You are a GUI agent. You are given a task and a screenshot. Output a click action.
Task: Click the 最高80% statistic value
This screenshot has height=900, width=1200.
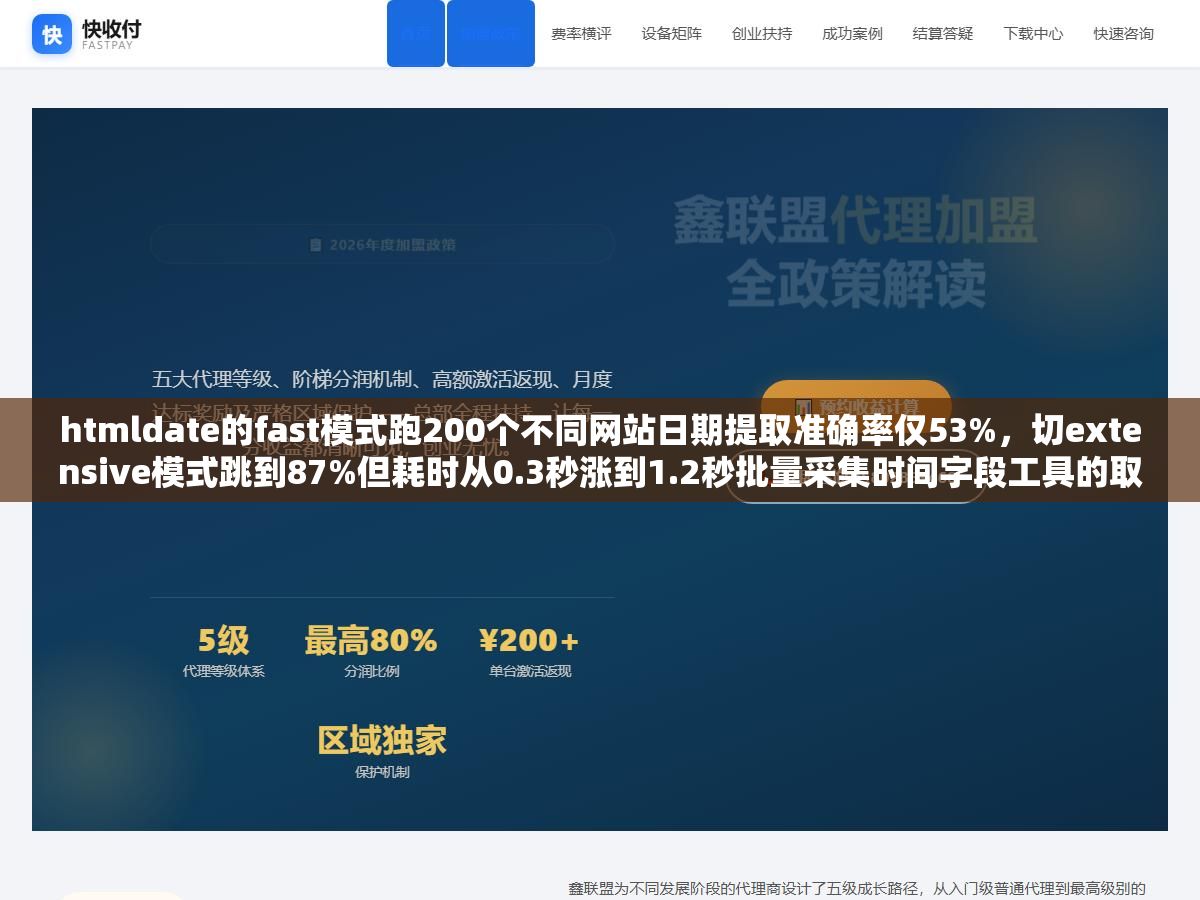371,640
